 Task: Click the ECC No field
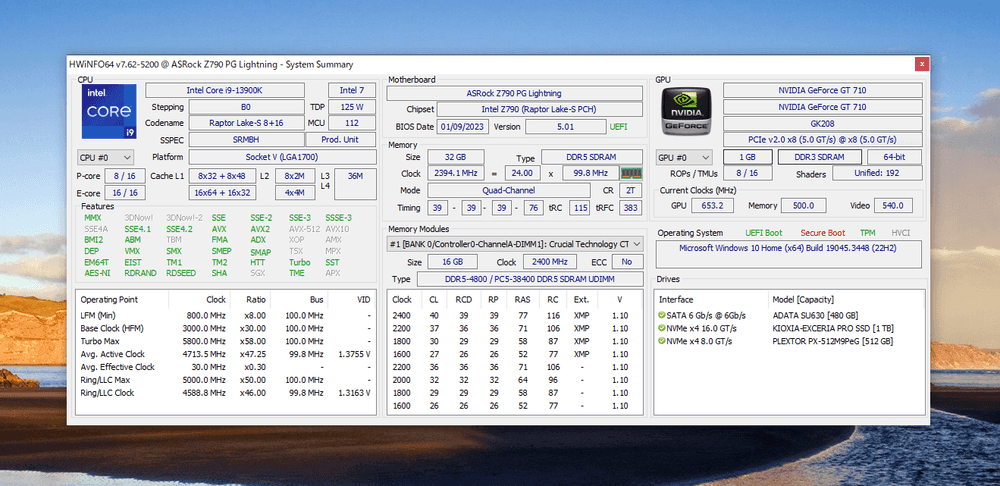pos(627,261)
